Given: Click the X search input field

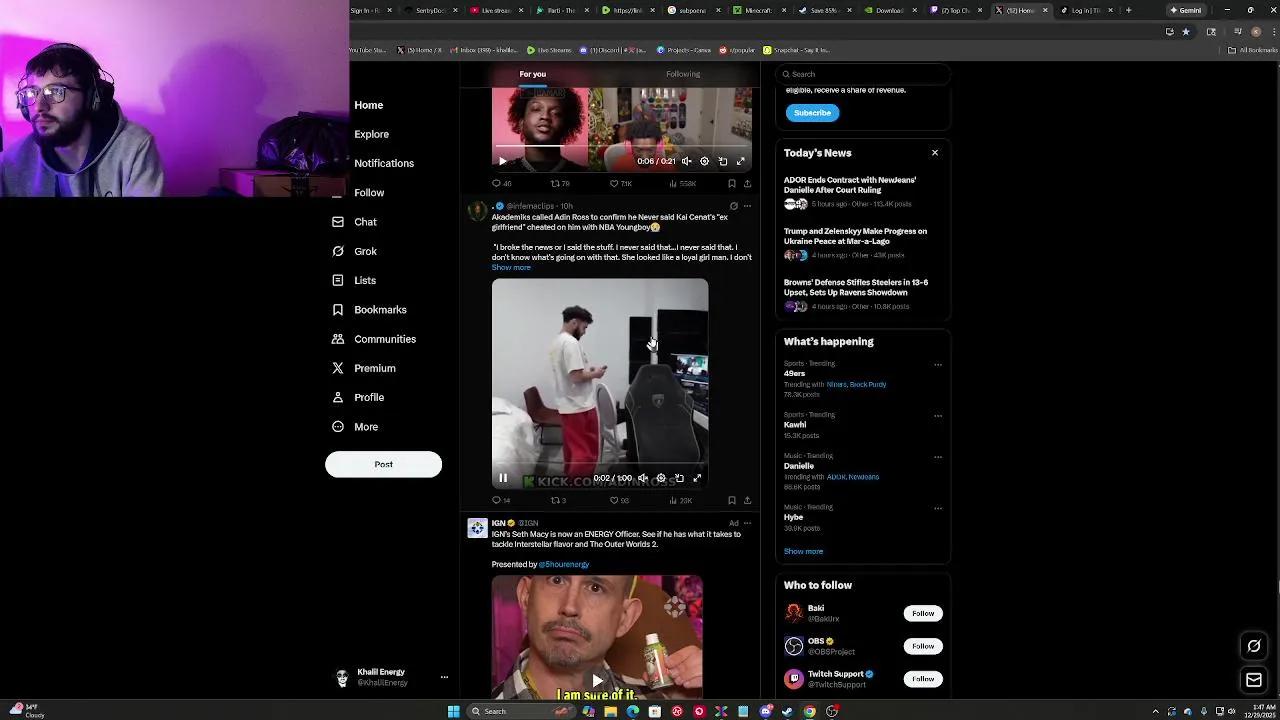Looking at the screenshot, I should tap(862, 74).
